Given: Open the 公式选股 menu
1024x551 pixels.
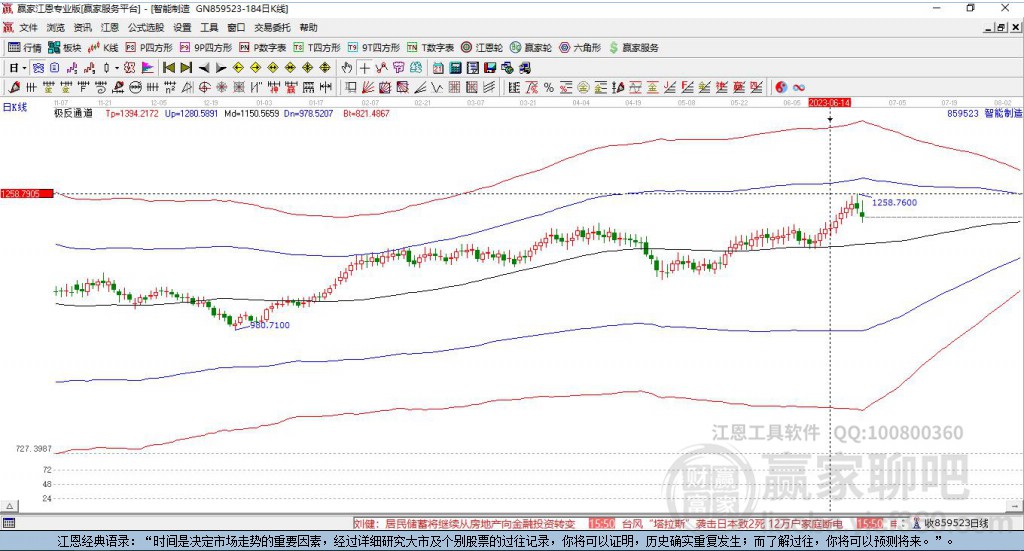Looking at the screenshot, I should [146, 27].
